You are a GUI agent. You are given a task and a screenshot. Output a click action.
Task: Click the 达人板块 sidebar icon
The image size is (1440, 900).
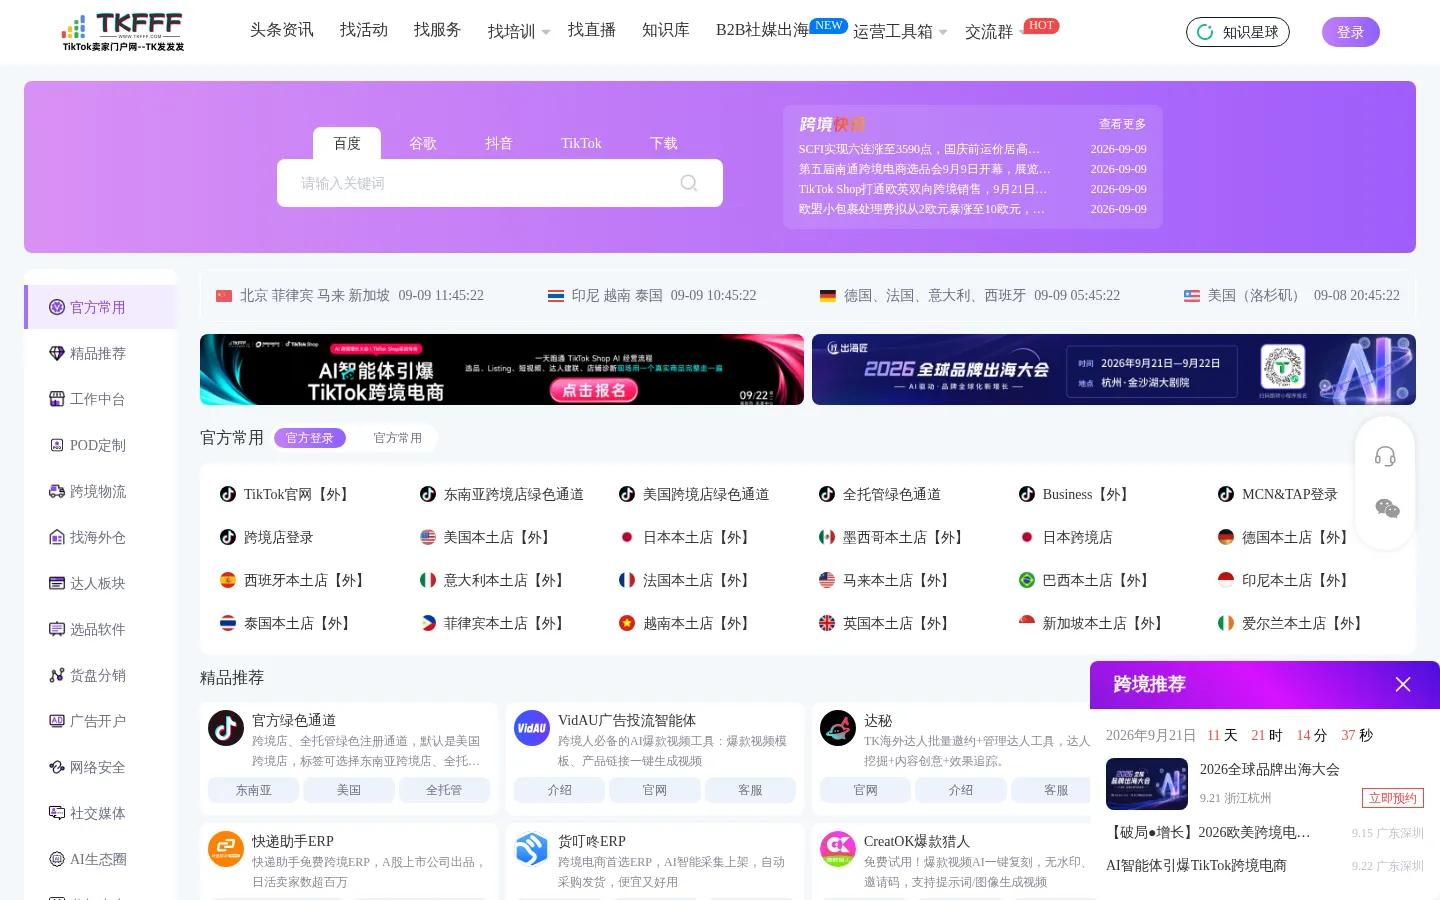57,583
